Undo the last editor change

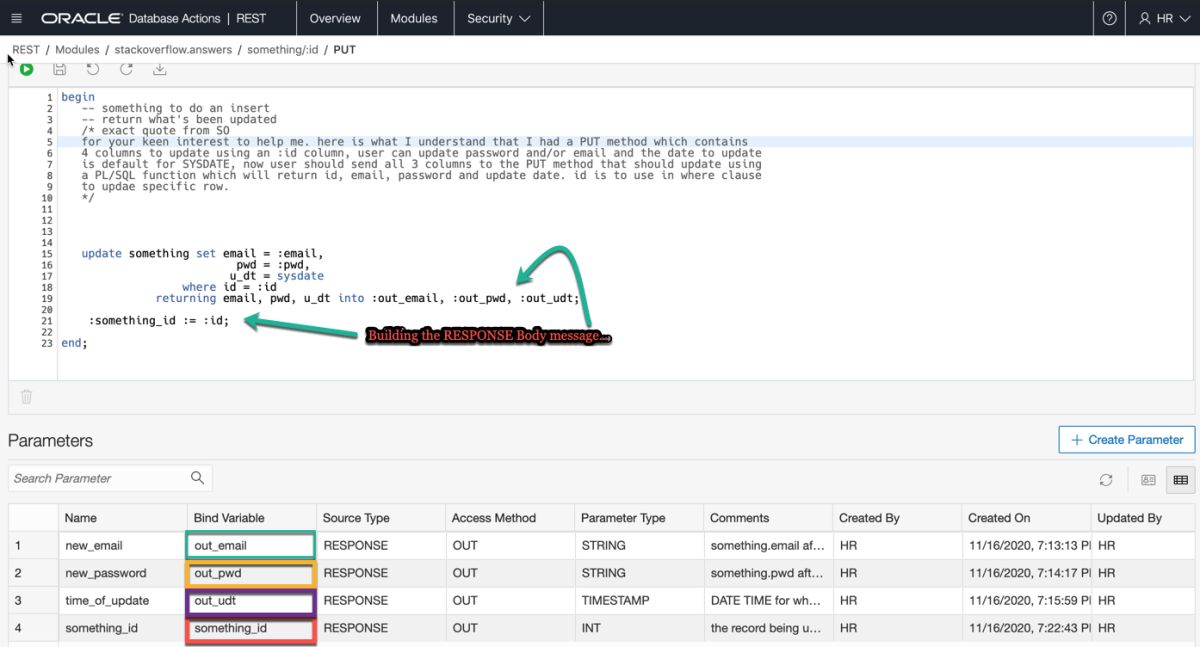(93, 69)
